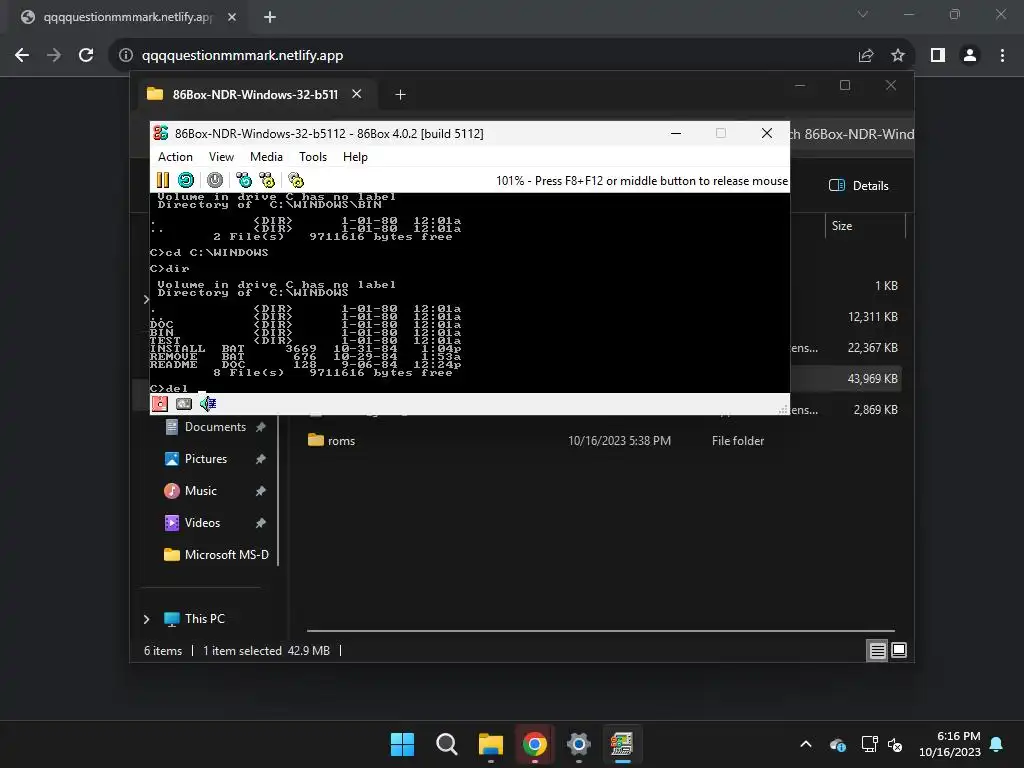Open the View menu in 86Box
This screenshot has height=768, width=1024.
pyautogui.click(x=221, y=157)
